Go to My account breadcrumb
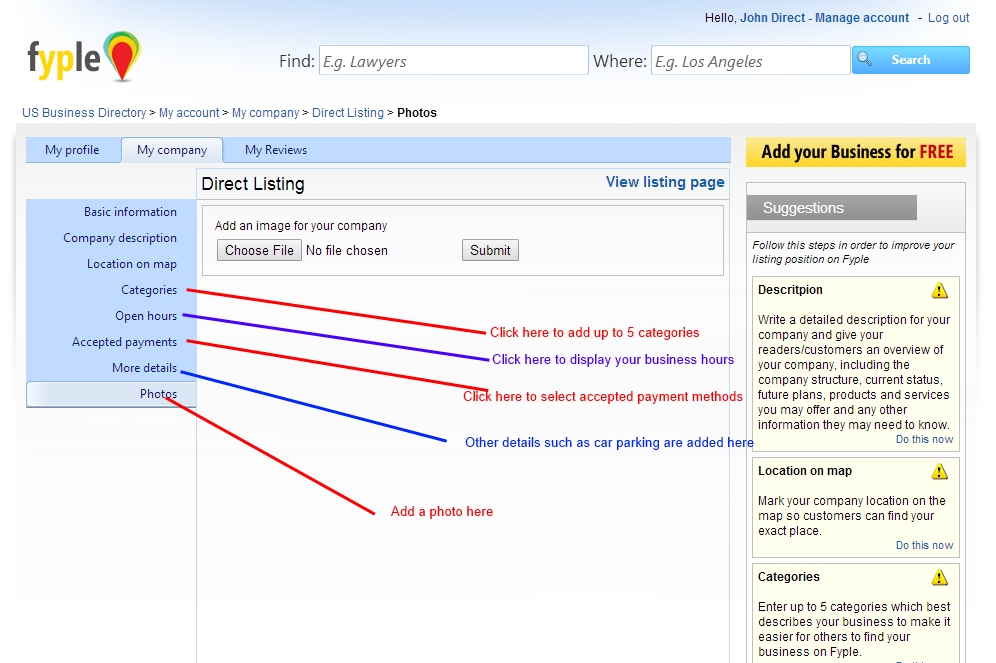 coord(189,112)
